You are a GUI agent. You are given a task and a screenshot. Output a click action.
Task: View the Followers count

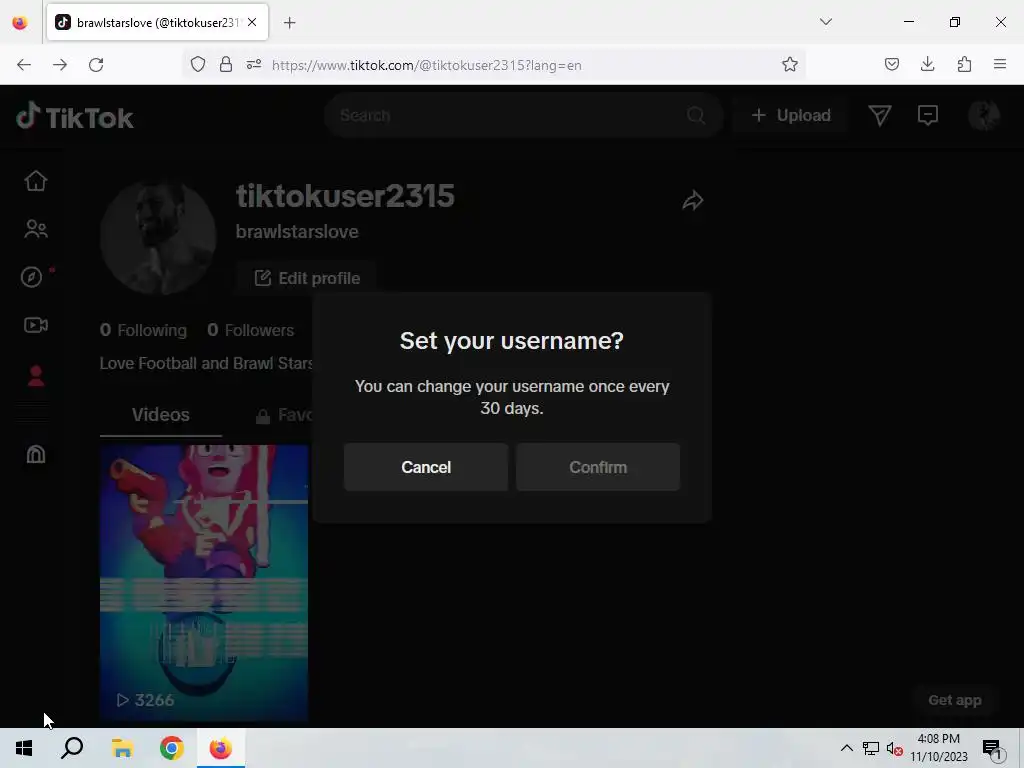[x=251, y=330]
